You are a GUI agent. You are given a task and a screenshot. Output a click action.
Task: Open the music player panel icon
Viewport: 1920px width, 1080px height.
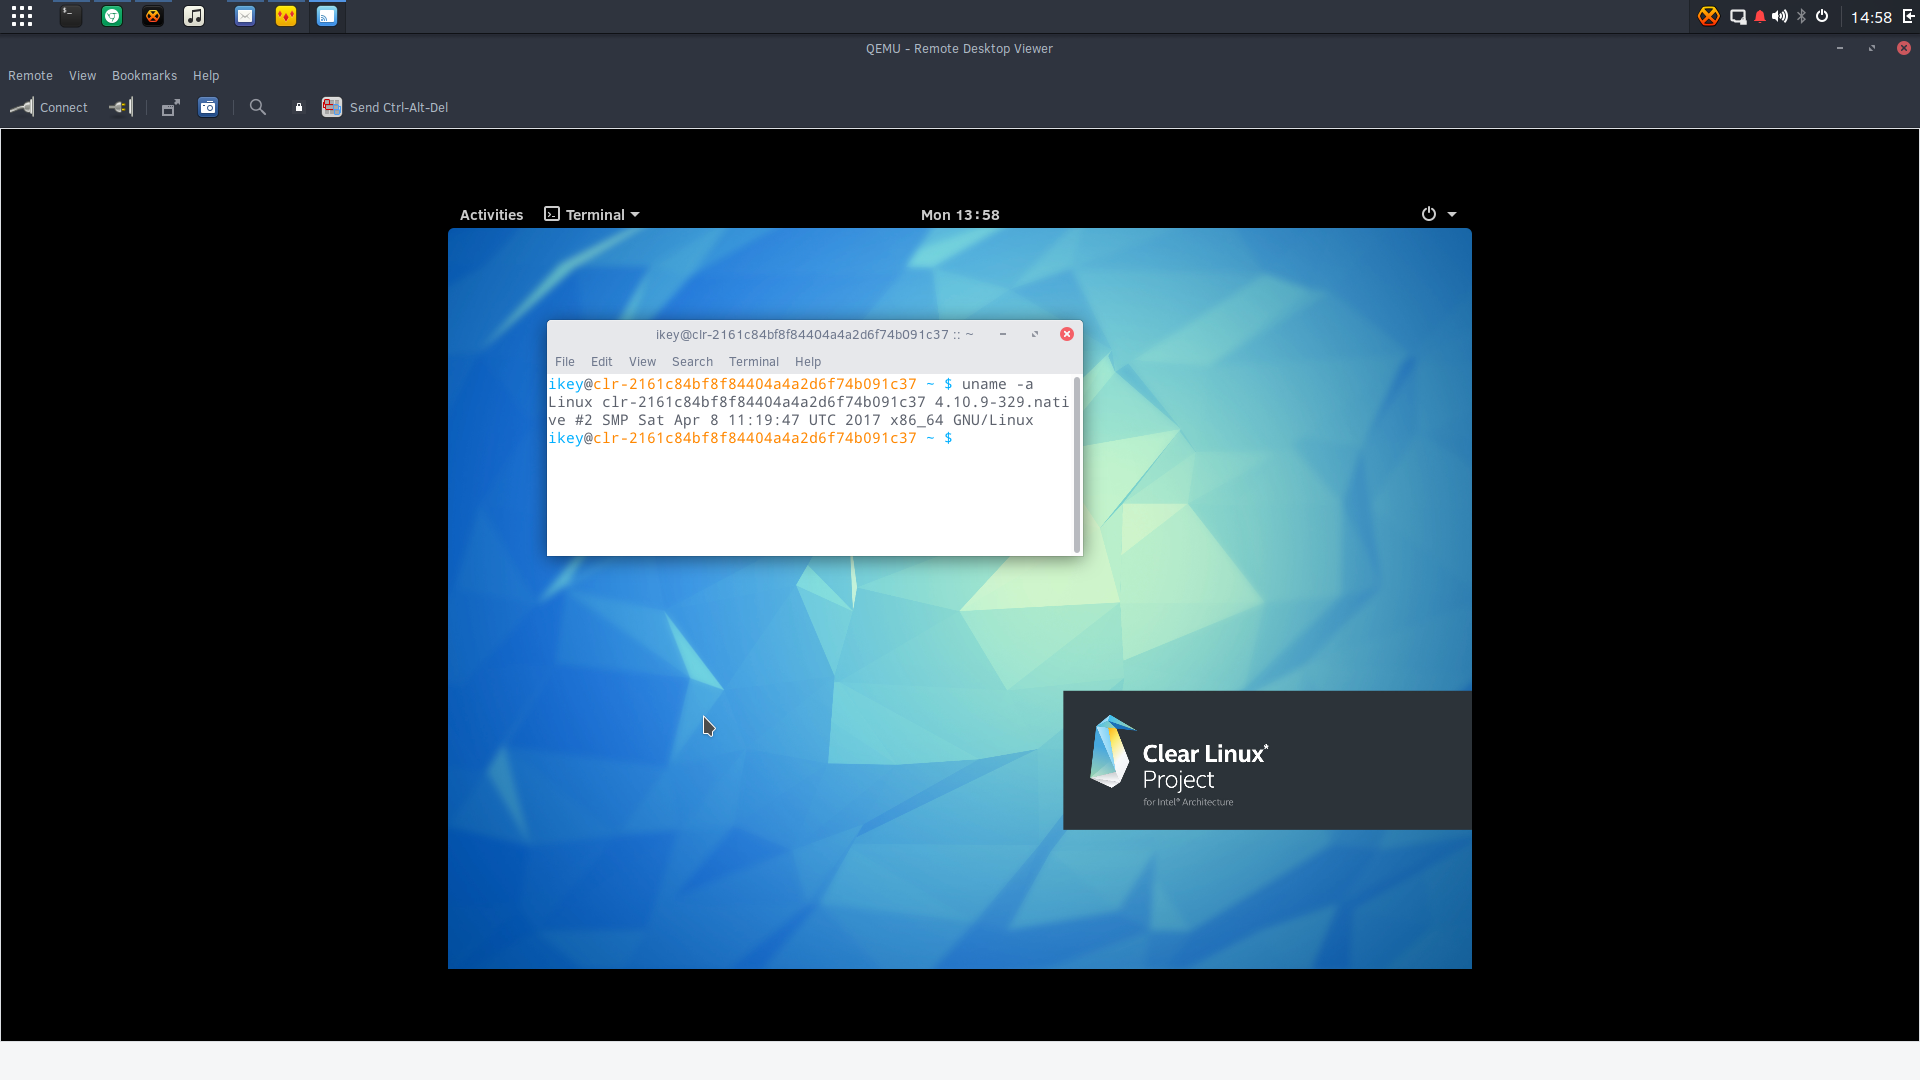194,16
